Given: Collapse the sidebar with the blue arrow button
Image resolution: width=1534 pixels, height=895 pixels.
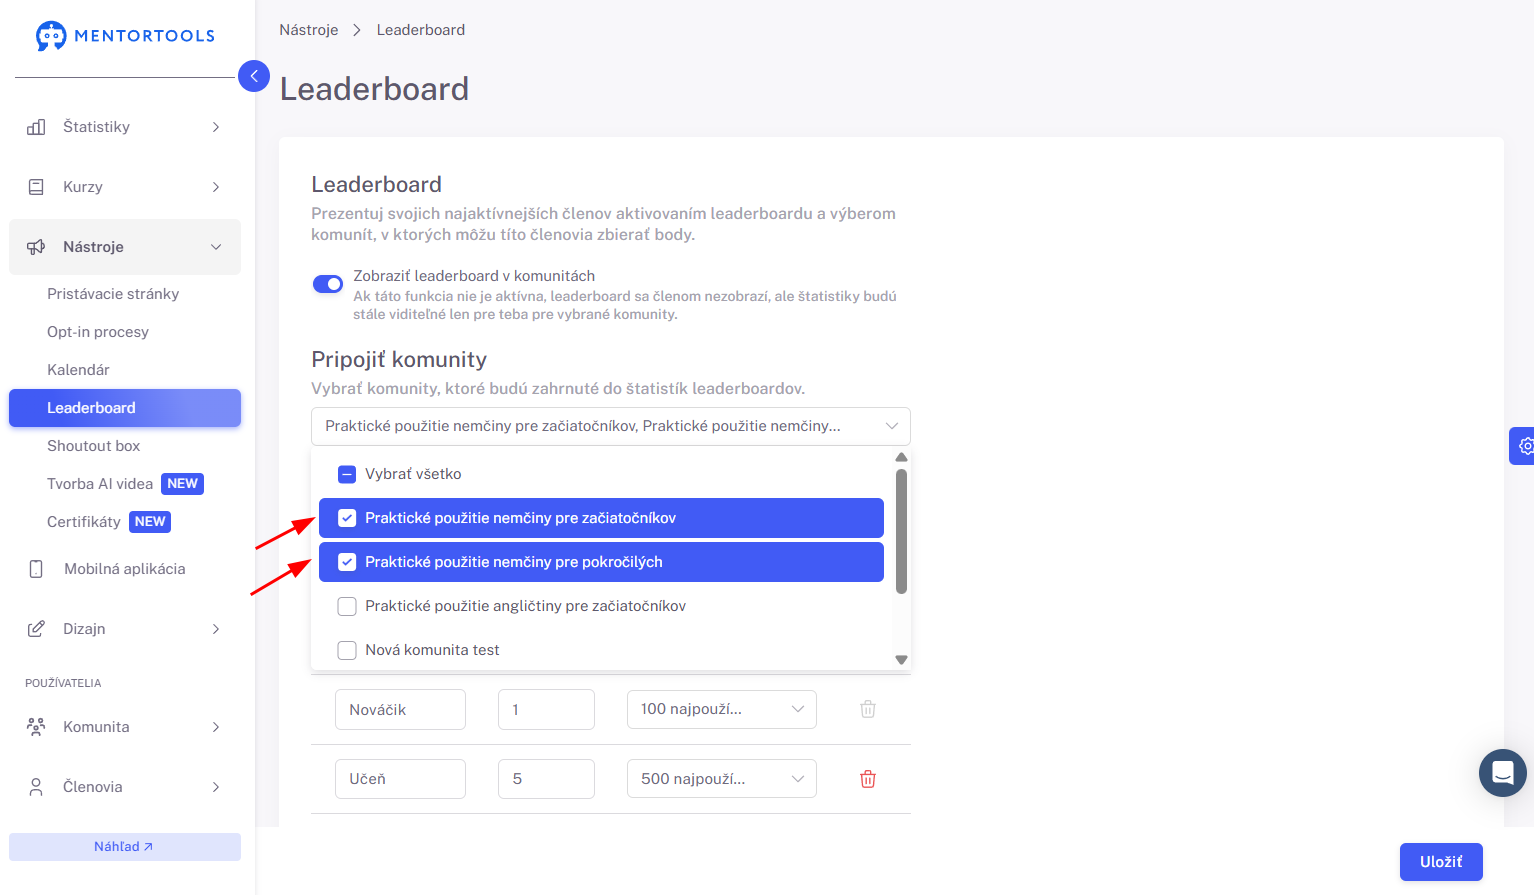Looking at the screenshot, I should [254, 76].
